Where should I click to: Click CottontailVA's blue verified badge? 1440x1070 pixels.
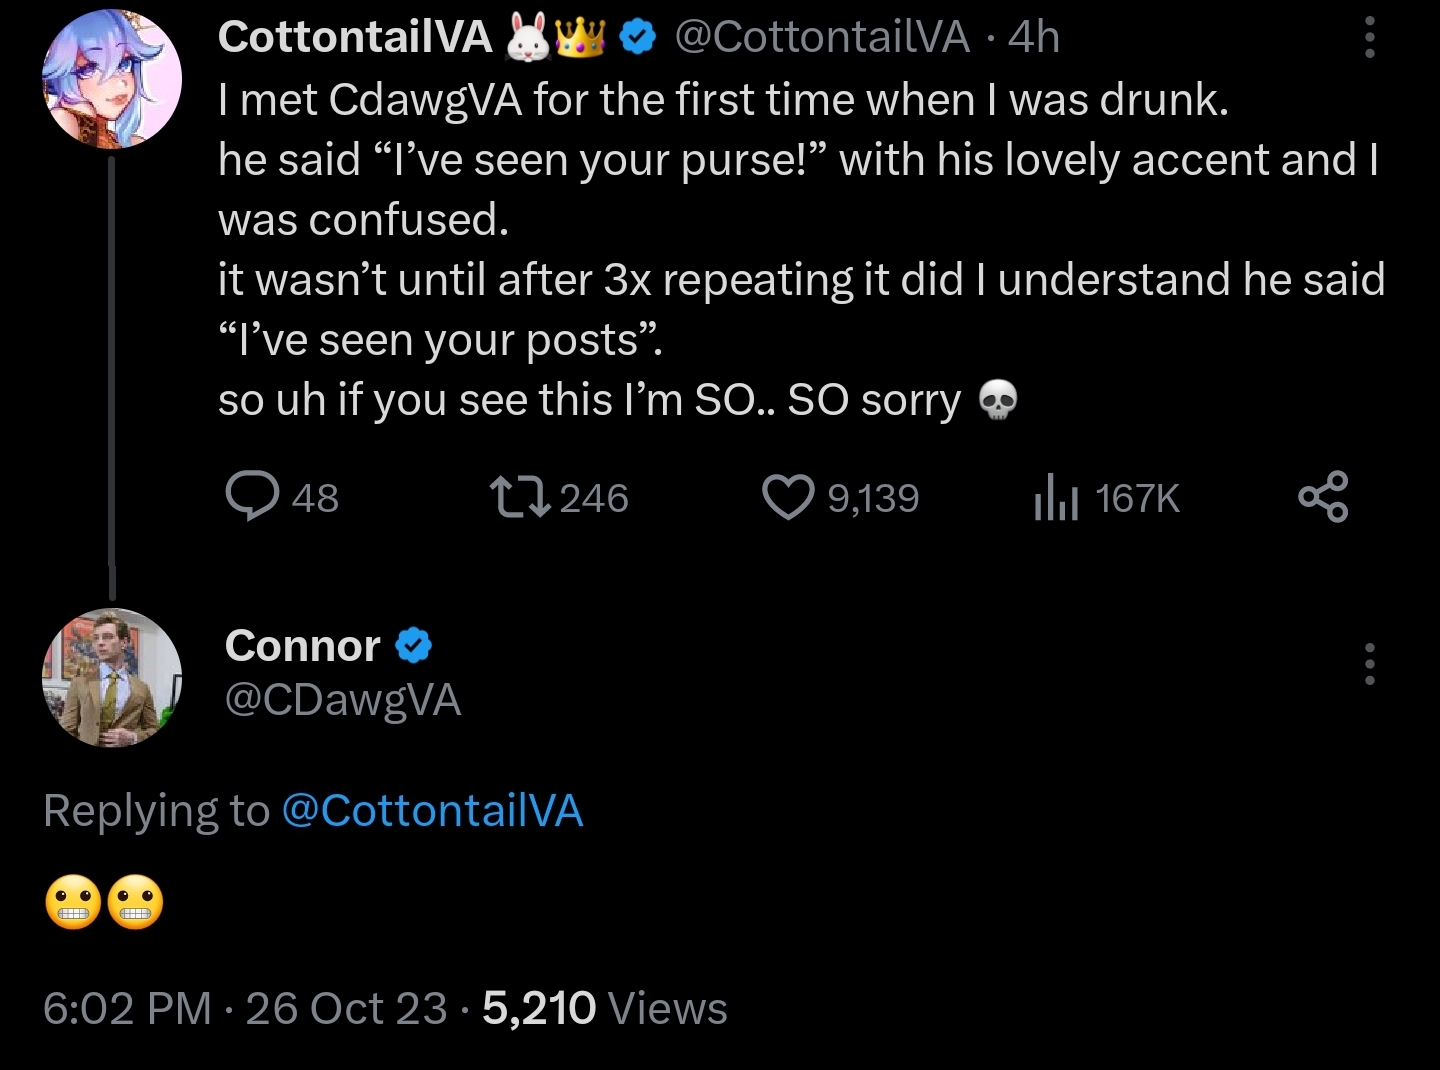(637, 37)
